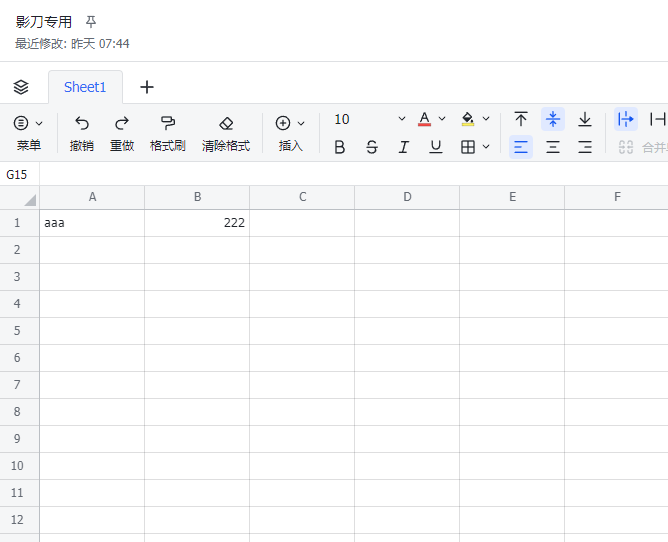668x542 pixels.
Task: Select the Format Painter (格式刷) tool
Action: point(167,123)
